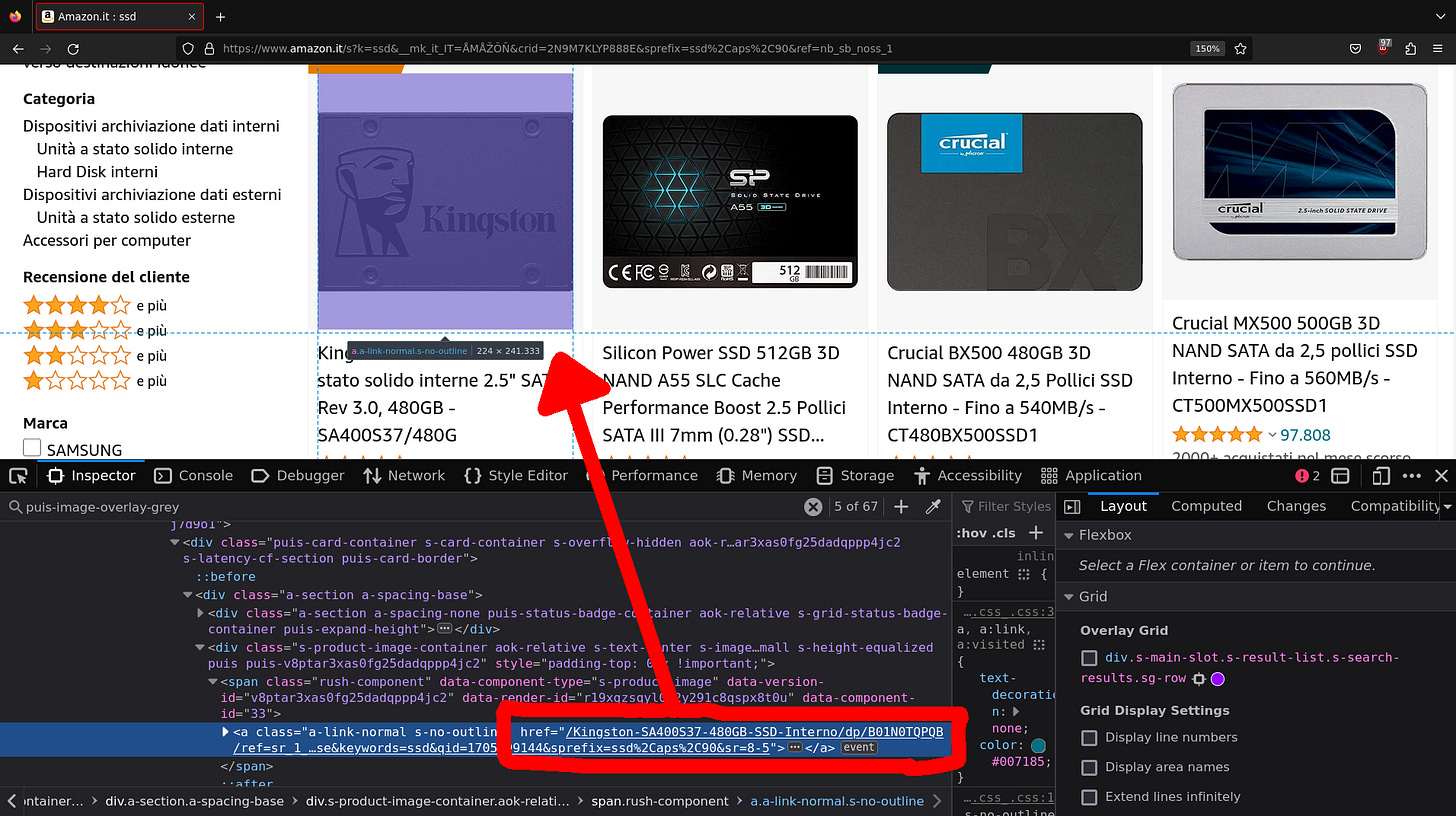This screenshot has width=1456, height=816.
Task: Enable the div.s-main-slot grid overlay checkbox
Action: tap(1089, 657)
